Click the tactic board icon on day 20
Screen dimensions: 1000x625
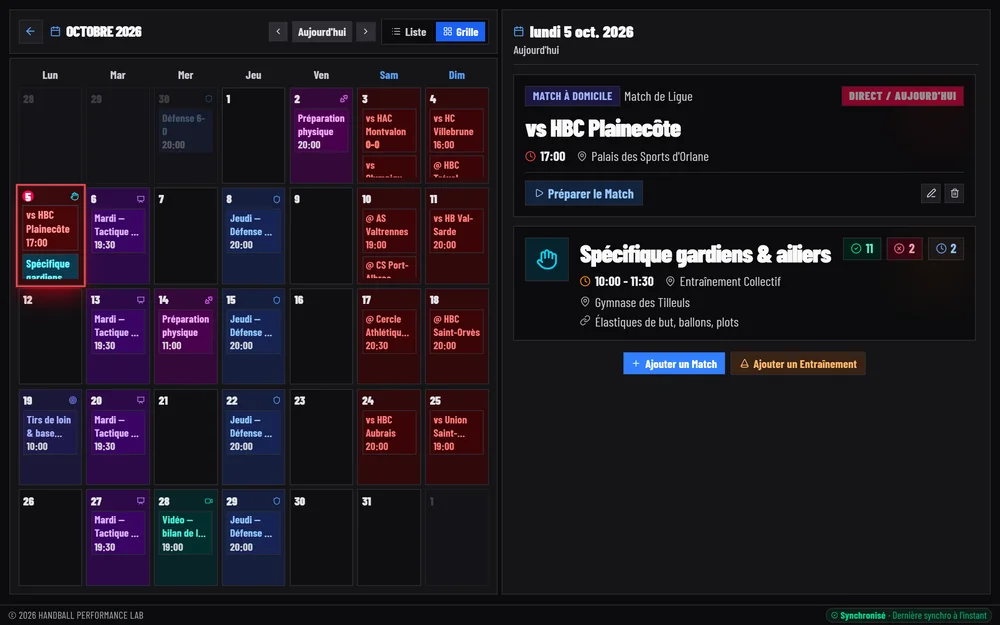141,401
